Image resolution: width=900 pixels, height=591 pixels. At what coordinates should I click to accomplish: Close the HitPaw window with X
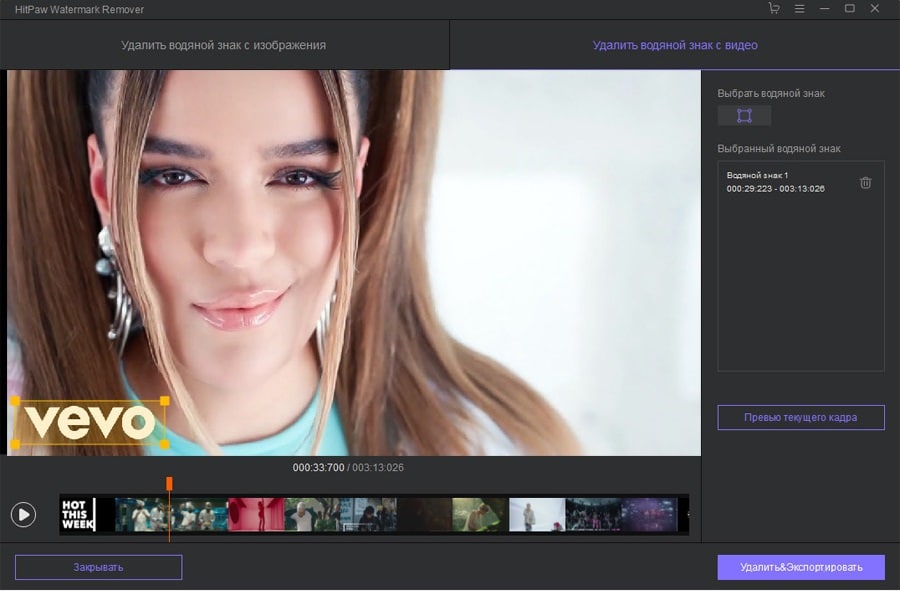[x=875, y=8]
